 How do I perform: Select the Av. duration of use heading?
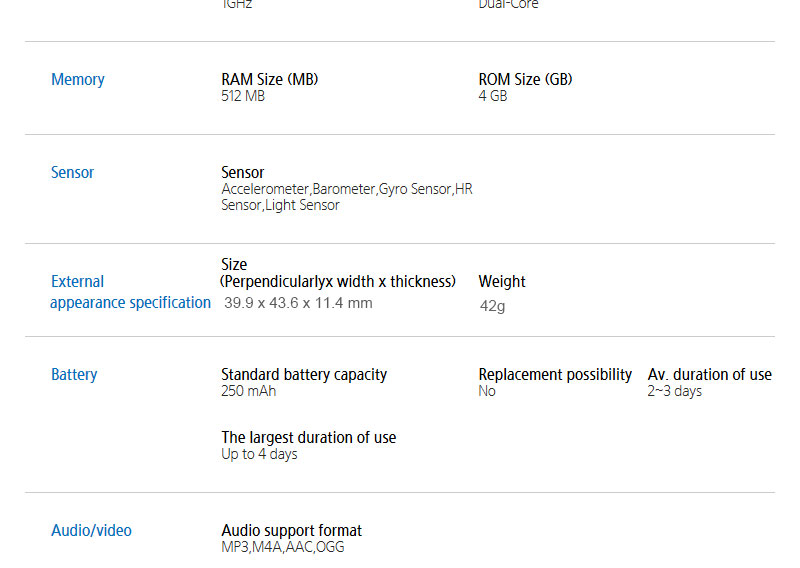pyautogui.click(x=710, y=375)
